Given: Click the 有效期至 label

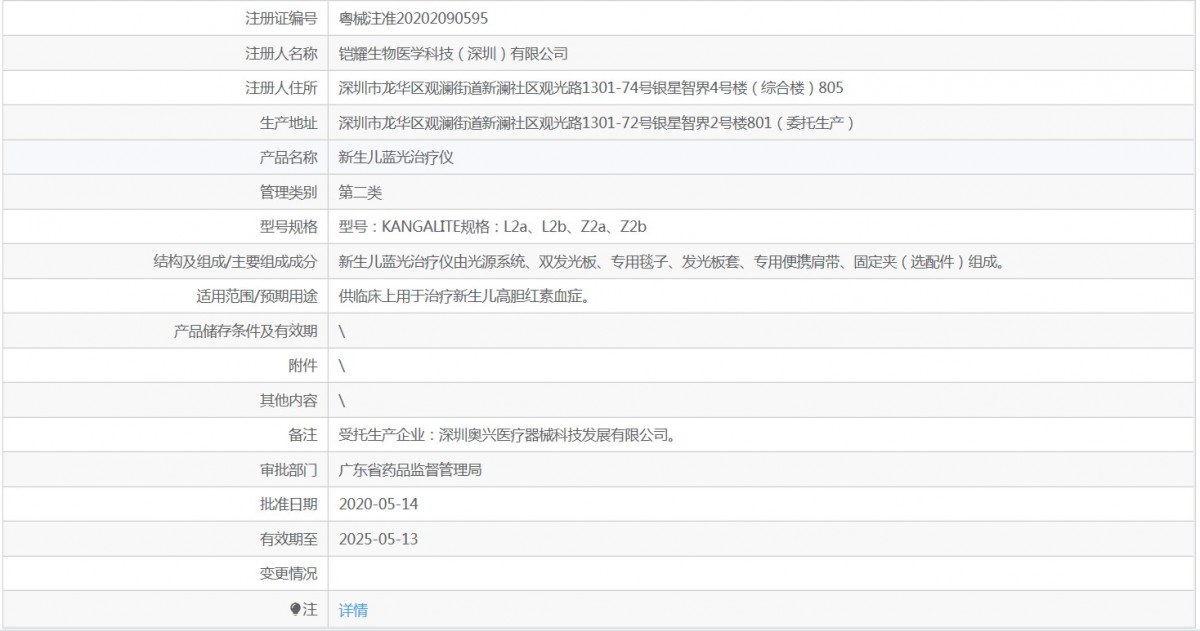Looking at the screenshot, I should [288, 540].
